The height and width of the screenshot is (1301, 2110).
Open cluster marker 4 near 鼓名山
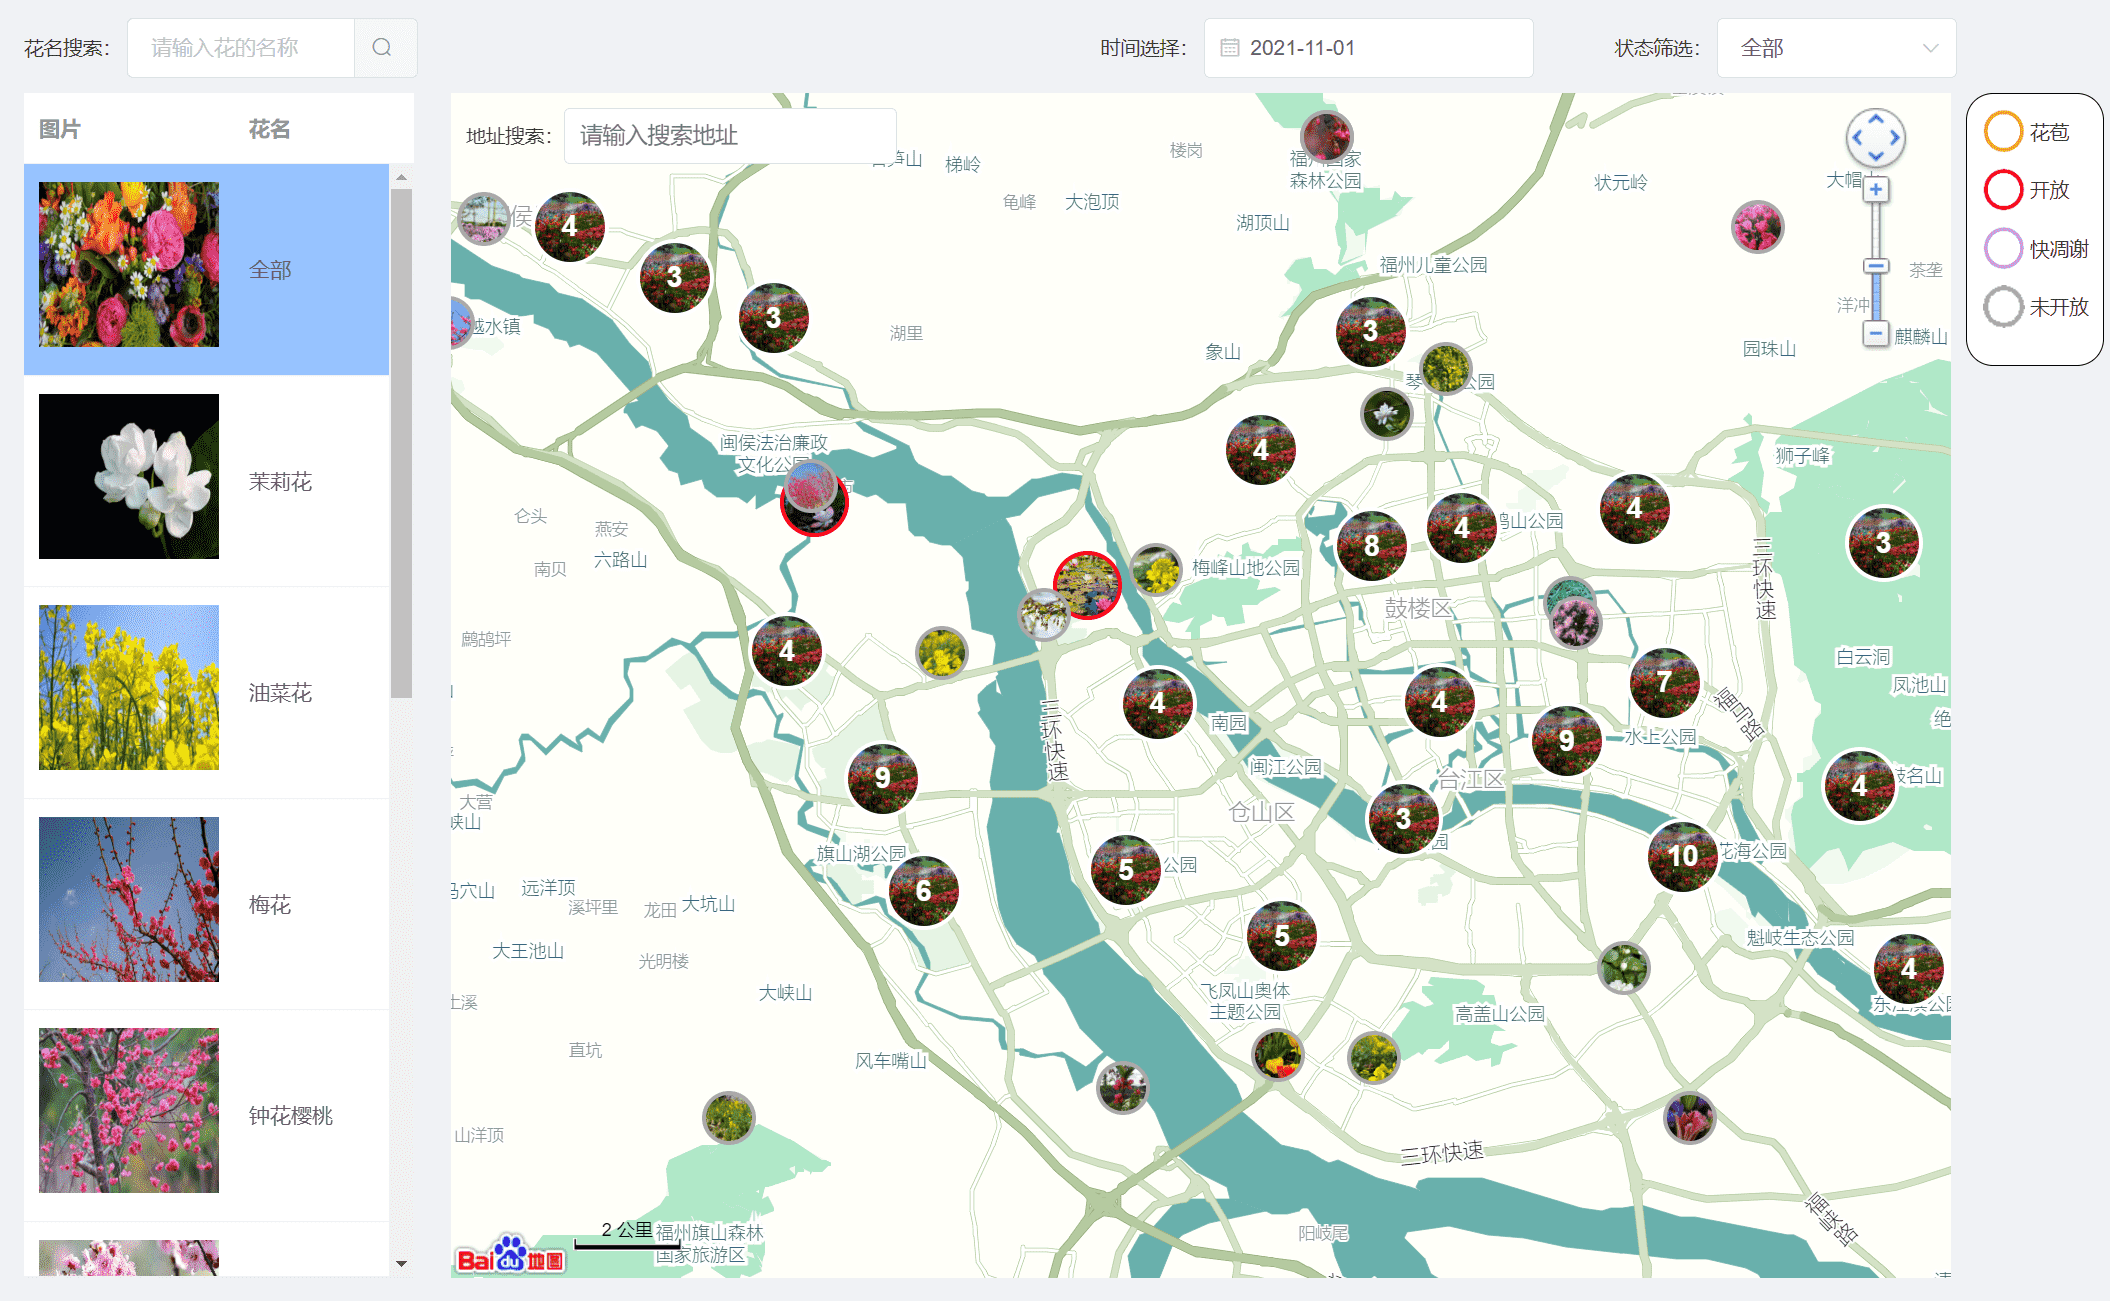[x=1860, y=786]
